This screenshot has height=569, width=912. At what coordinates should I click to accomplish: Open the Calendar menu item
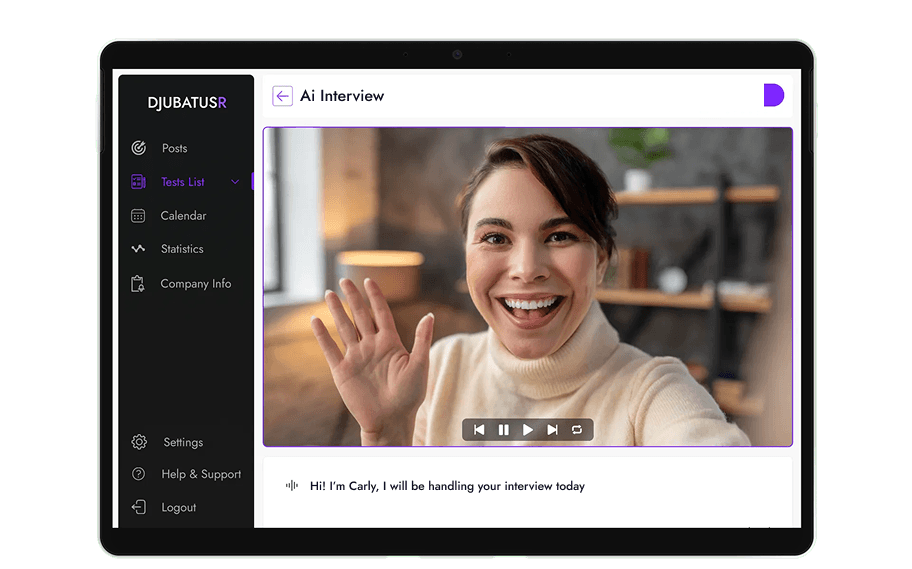pyautogui.click(x=183, y=216)
